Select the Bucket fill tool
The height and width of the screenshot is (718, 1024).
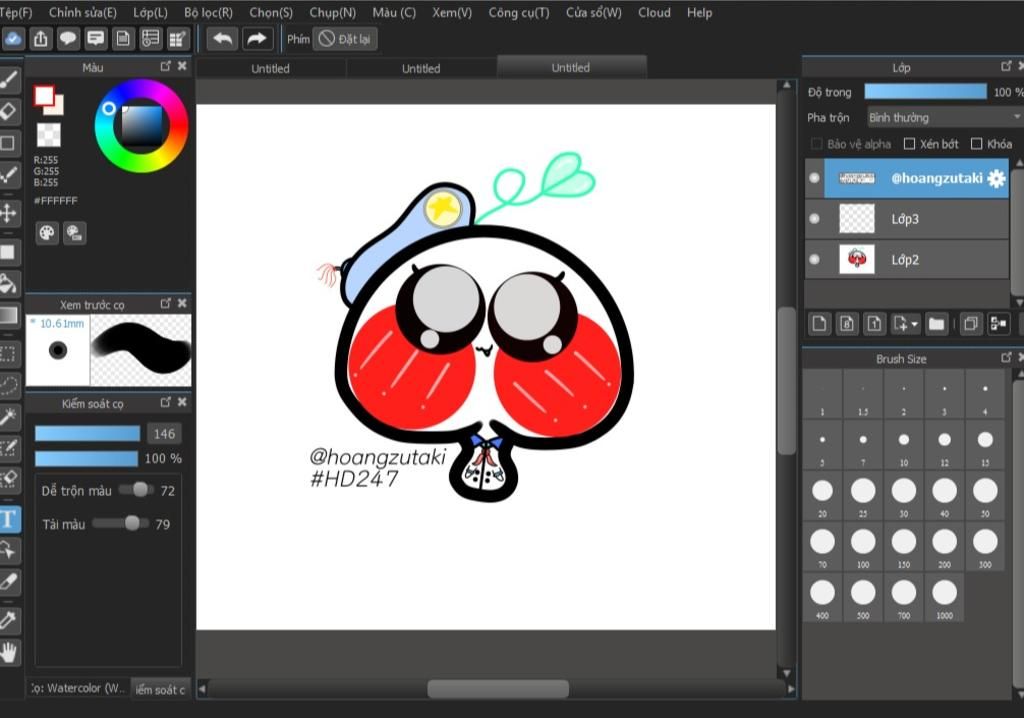[x=9, y=284]
